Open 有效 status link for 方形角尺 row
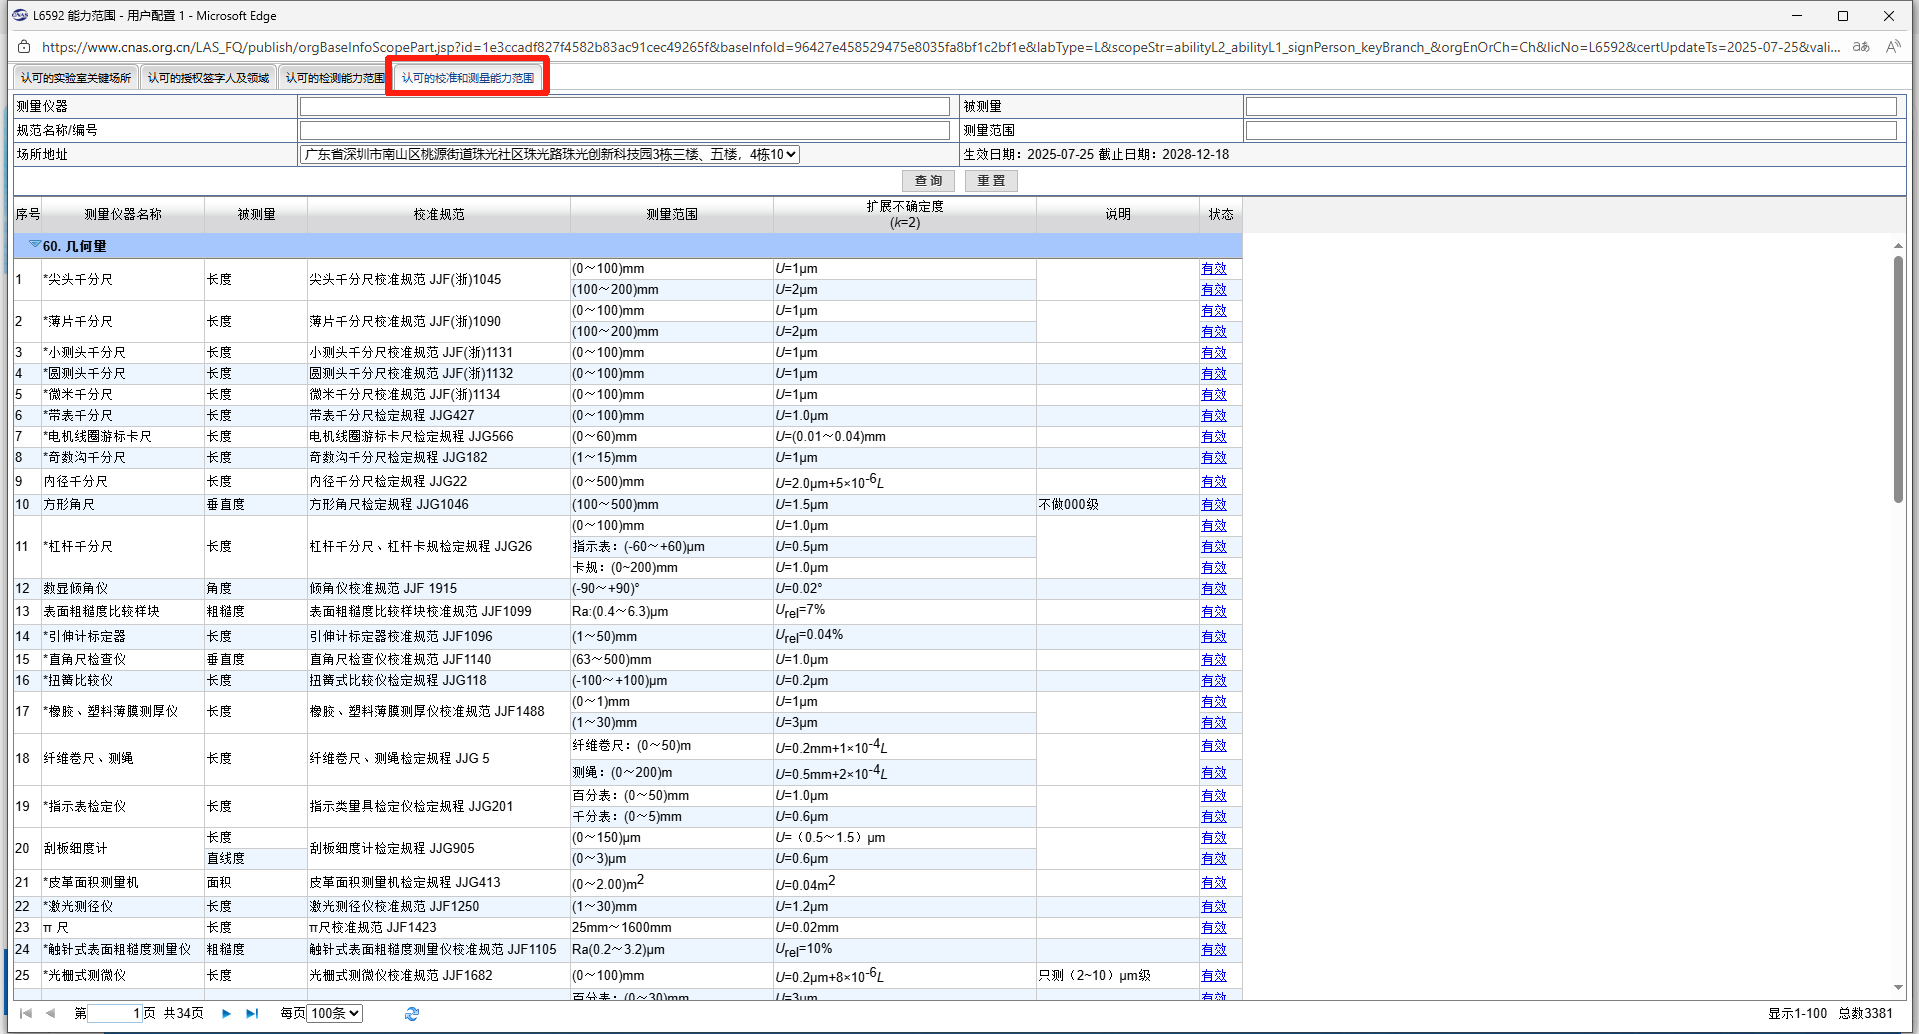 [x=1213, y=504]
